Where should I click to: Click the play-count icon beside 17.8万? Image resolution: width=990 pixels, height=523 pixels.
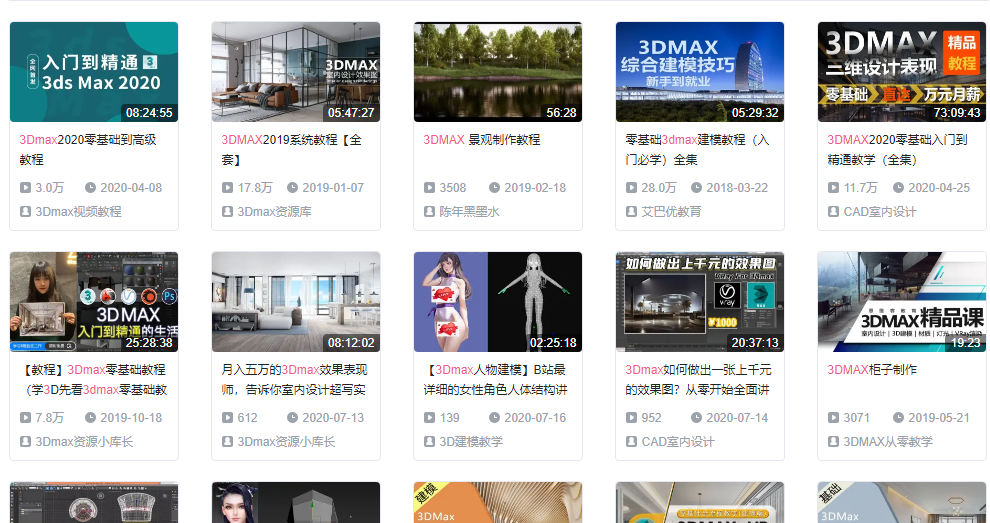[227, 188]
